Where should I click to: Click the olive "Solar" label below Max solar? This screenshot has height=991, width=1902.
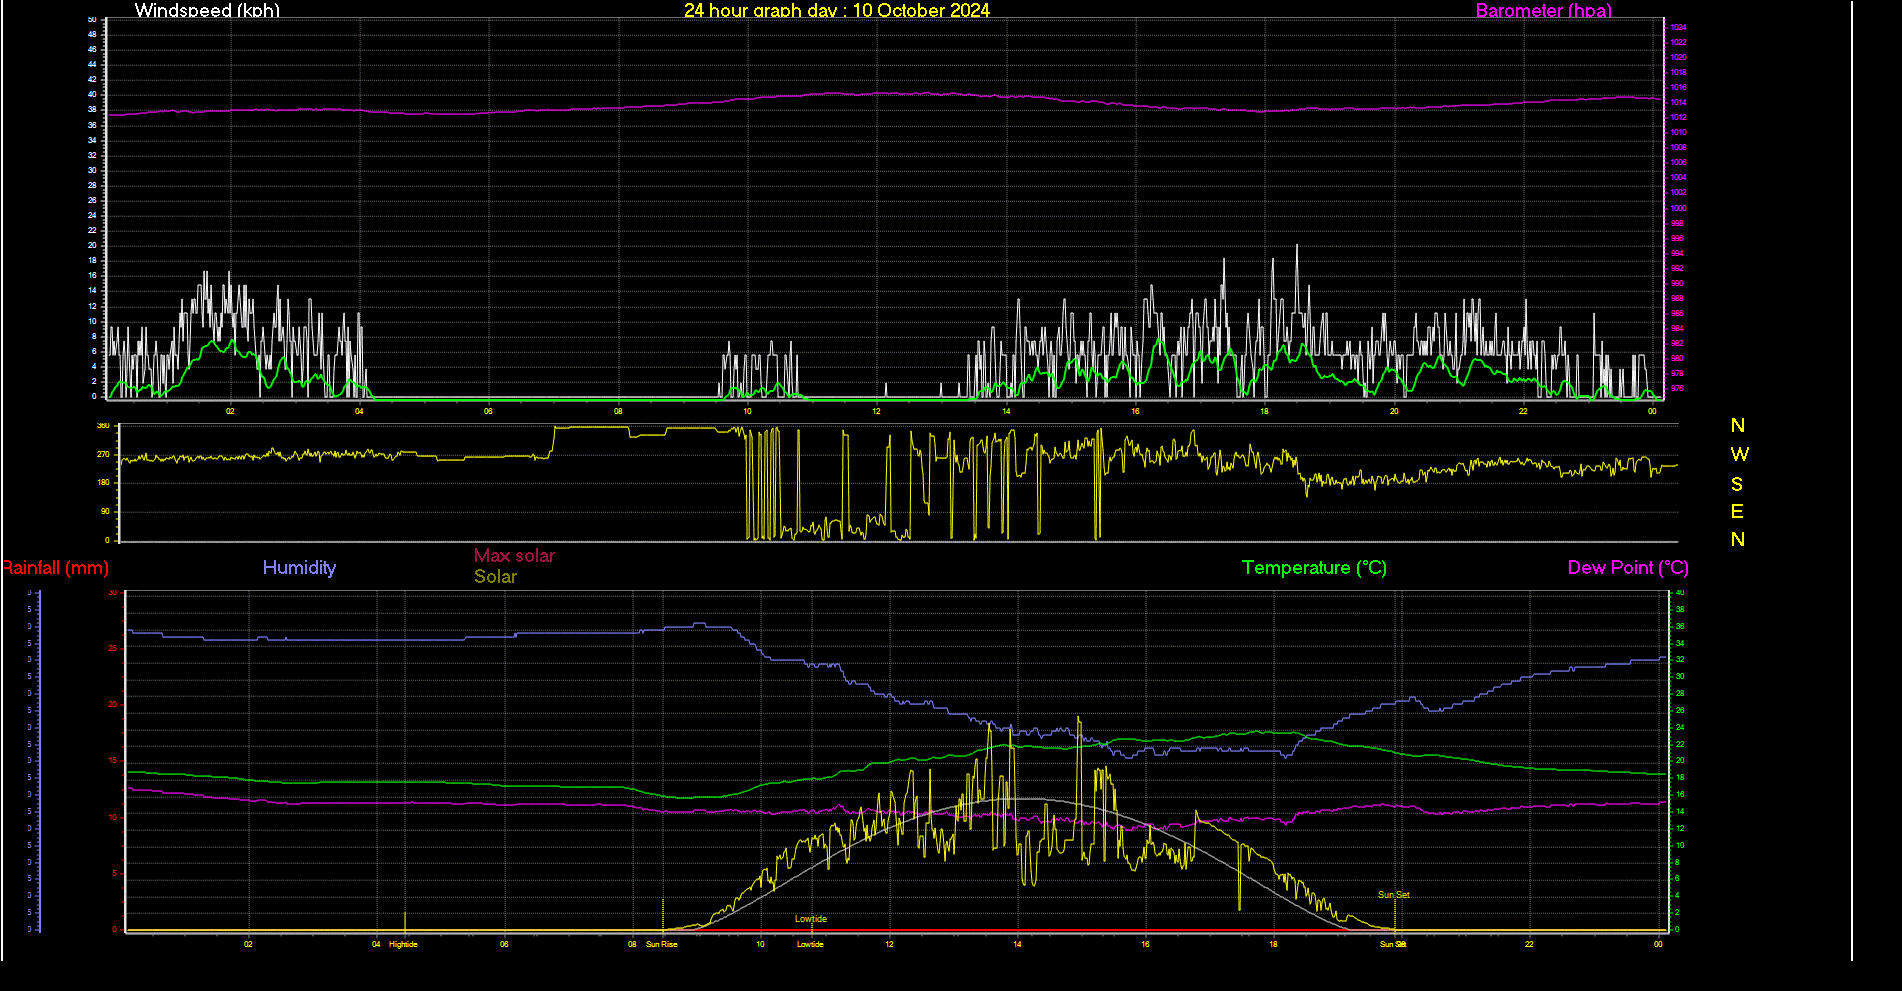coord(495,577)
